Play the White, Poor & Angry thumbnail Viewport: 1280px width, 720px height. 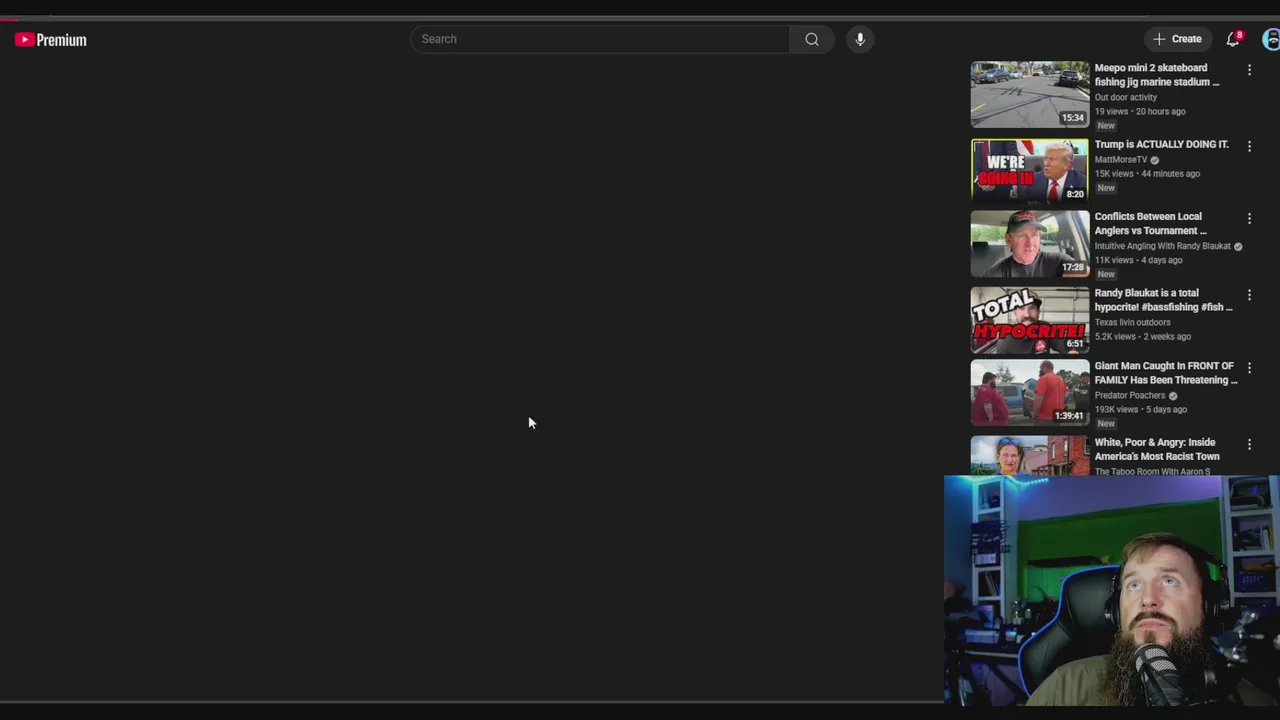pos(1030,456)
